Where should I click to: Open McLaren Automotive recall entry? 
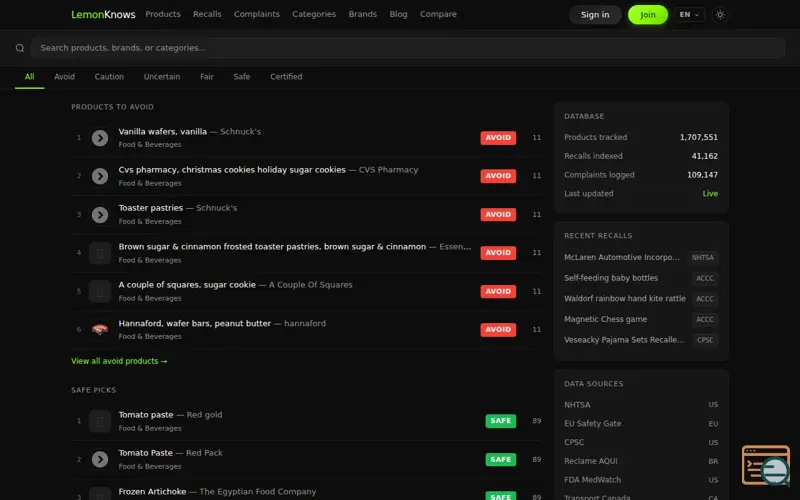coord(622,257)
